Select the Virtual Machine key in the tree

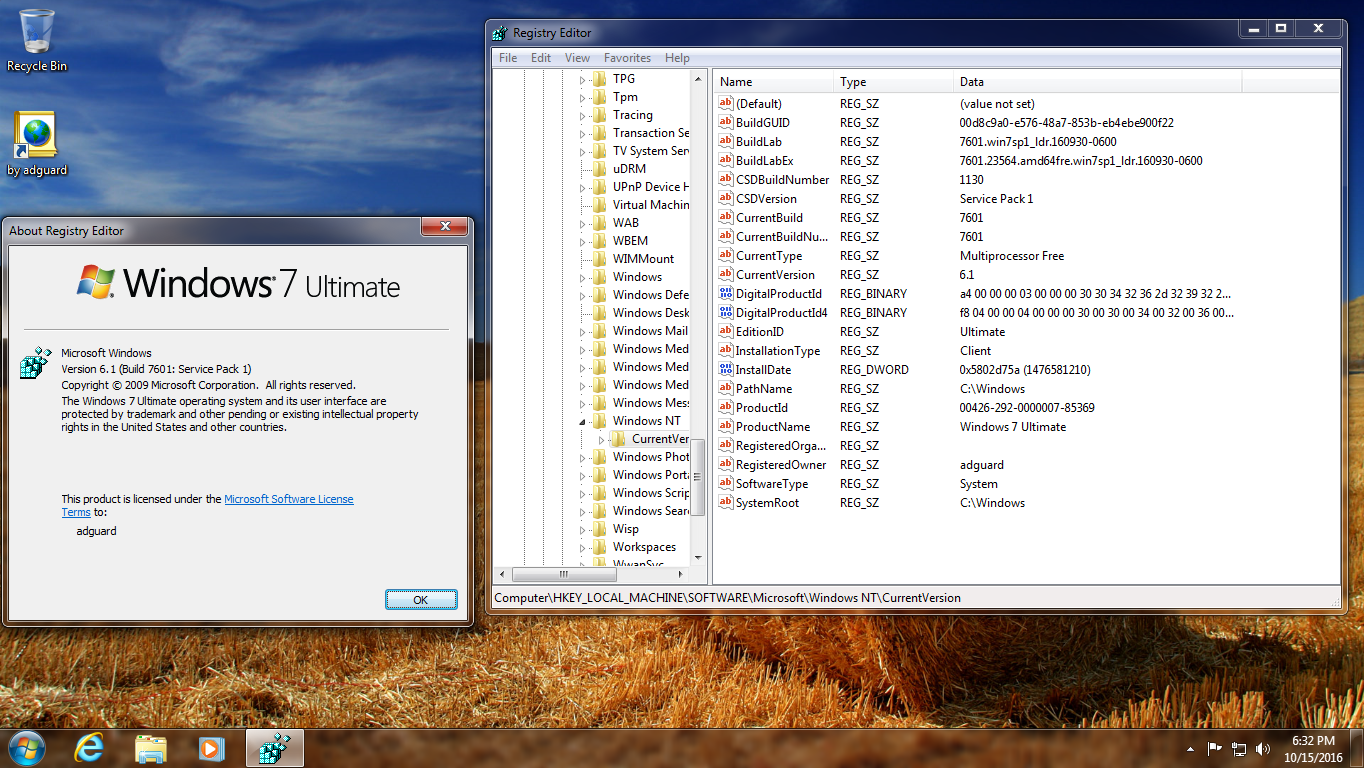(651, 205)
